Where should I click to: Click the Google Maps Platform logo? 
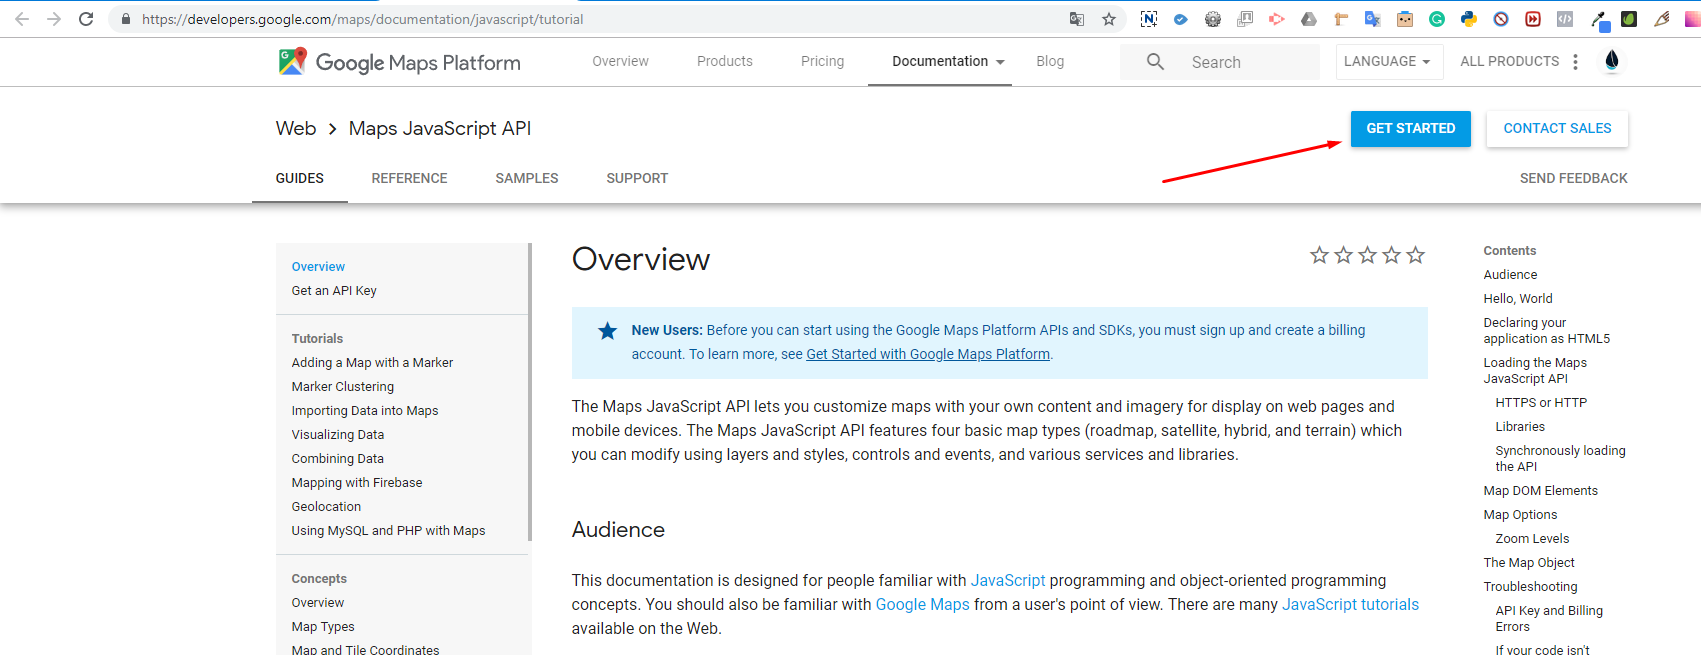399,62
